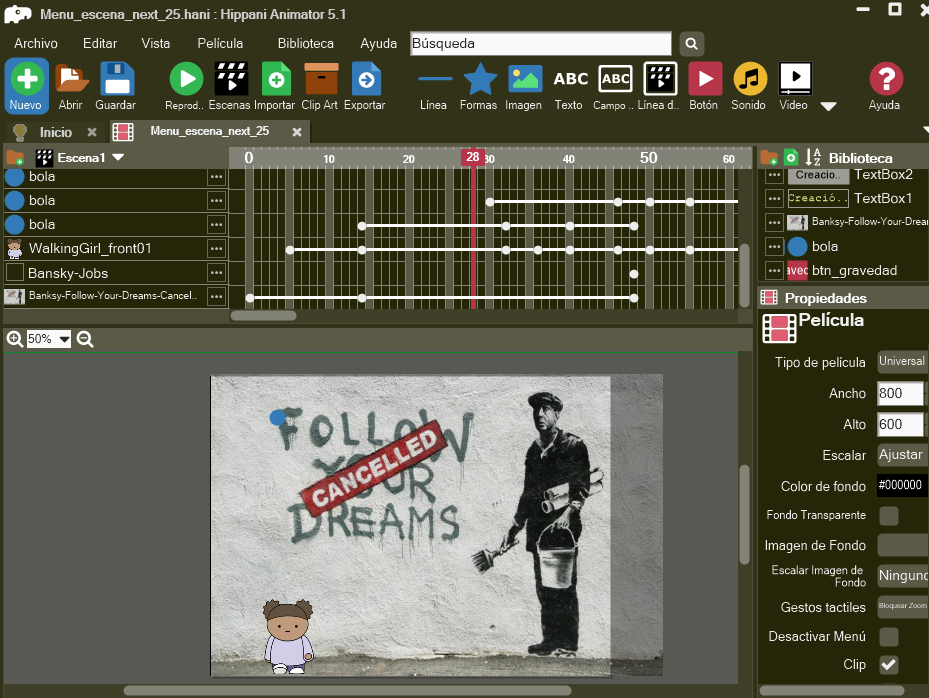This screenshot has height=698, width=929.
Task: Open options for Bansky-Jobs layer
Action: [216, 273]
